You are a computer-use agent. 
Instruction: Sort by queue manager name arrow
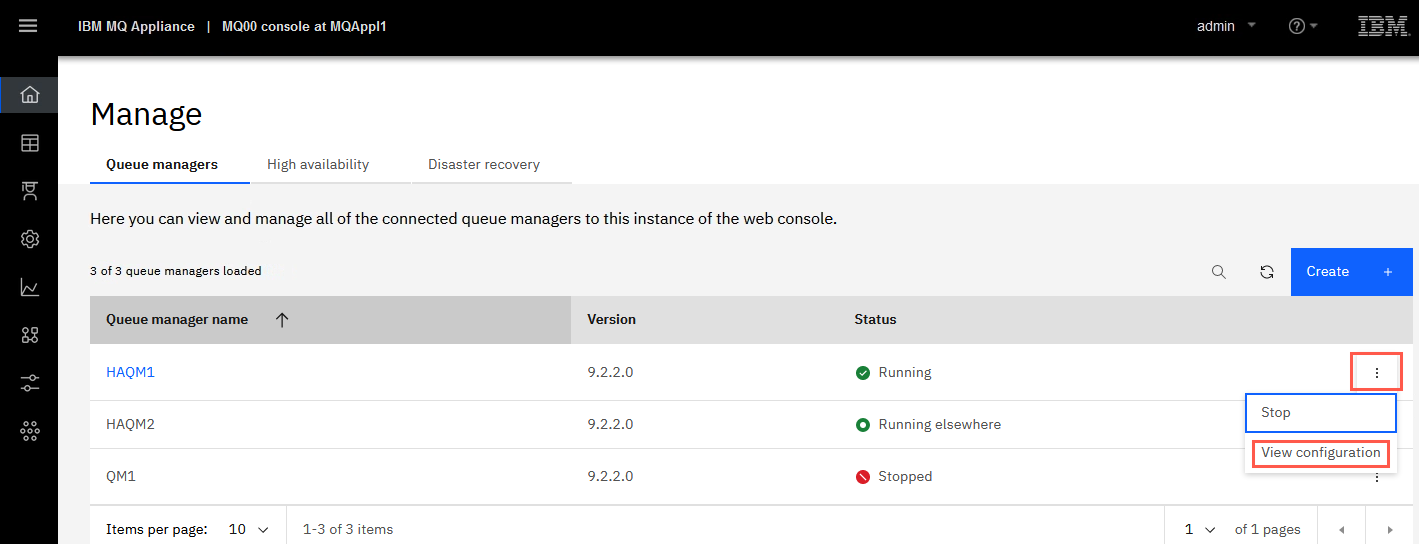(282, 320)
